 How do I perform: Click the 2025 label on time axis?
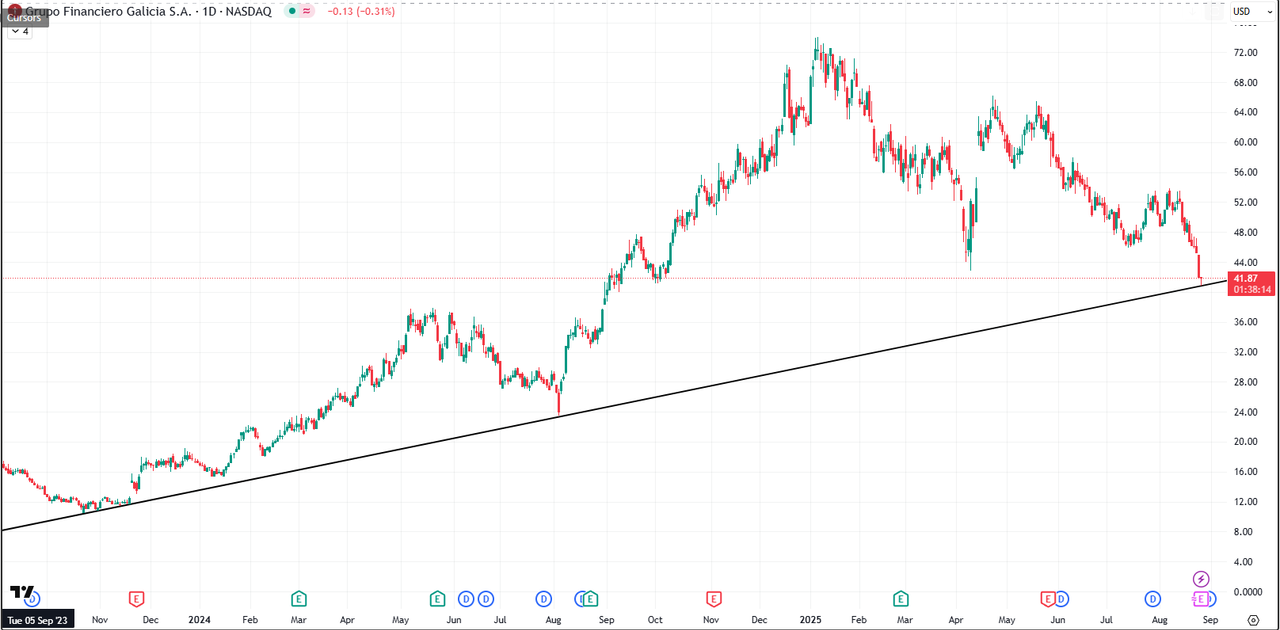point(809,620)
